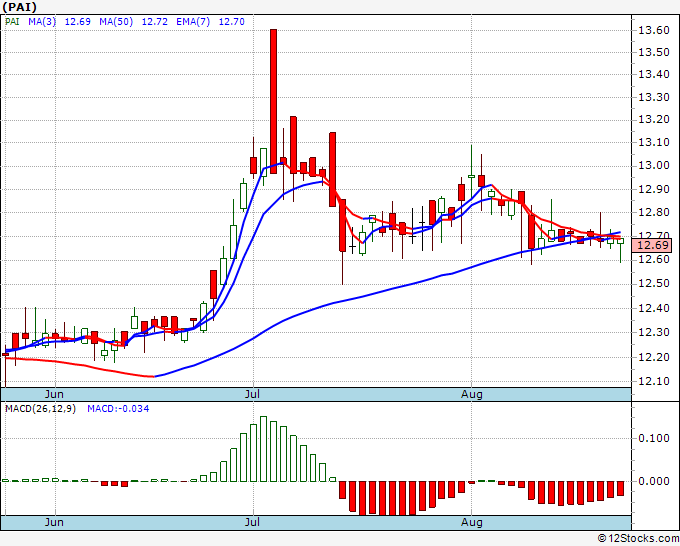Click the MA(3) indicator label
Viewport: 680px width, 546px height.
click(42, 22)
